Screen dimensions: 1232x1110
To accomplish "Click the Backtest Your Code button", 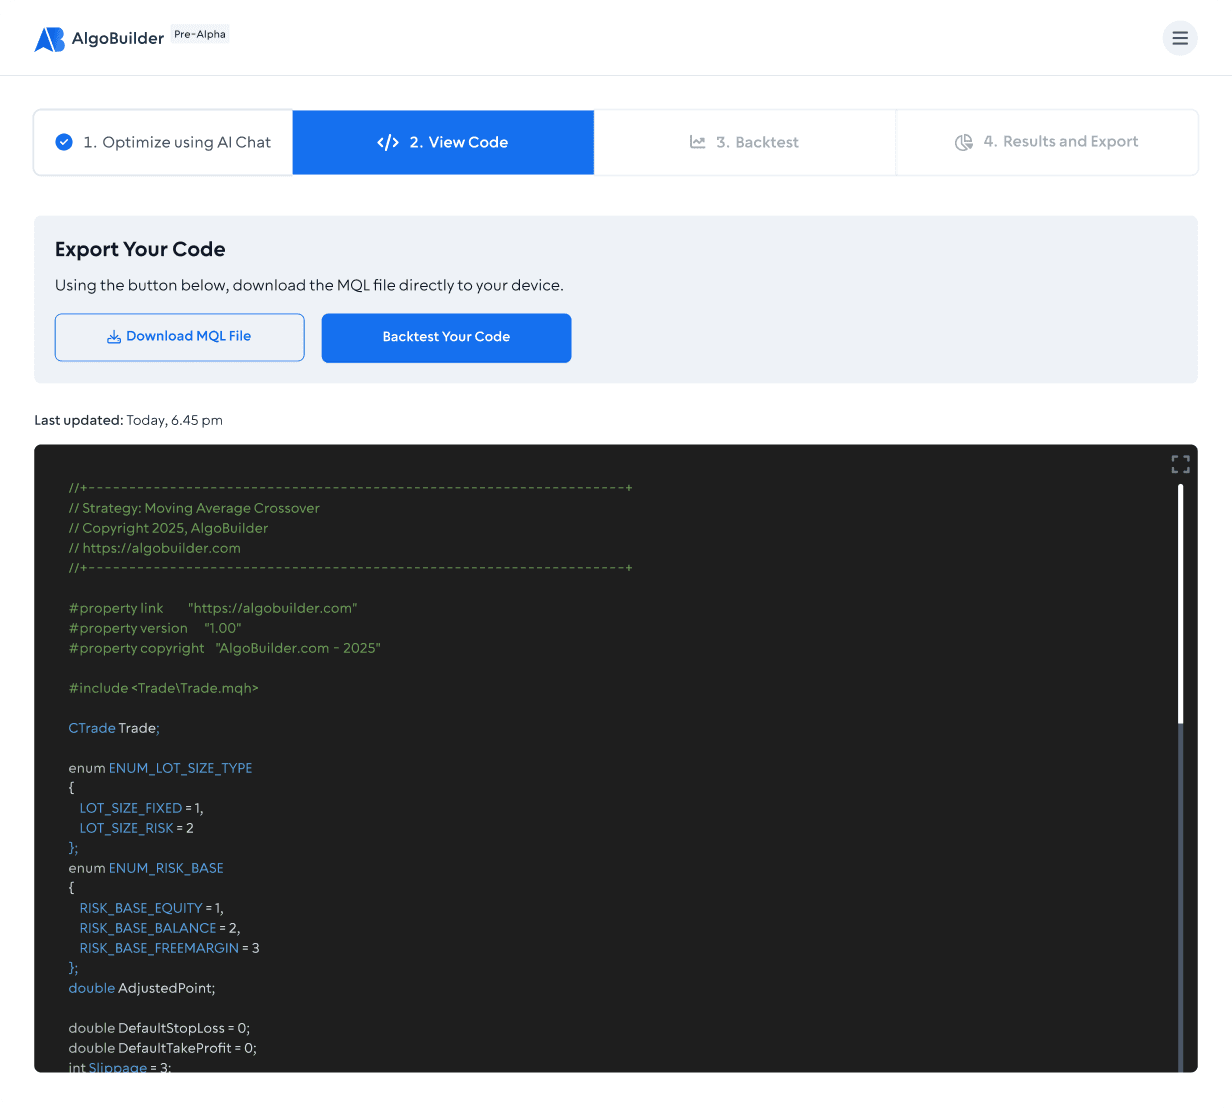I will pos(446,338).
